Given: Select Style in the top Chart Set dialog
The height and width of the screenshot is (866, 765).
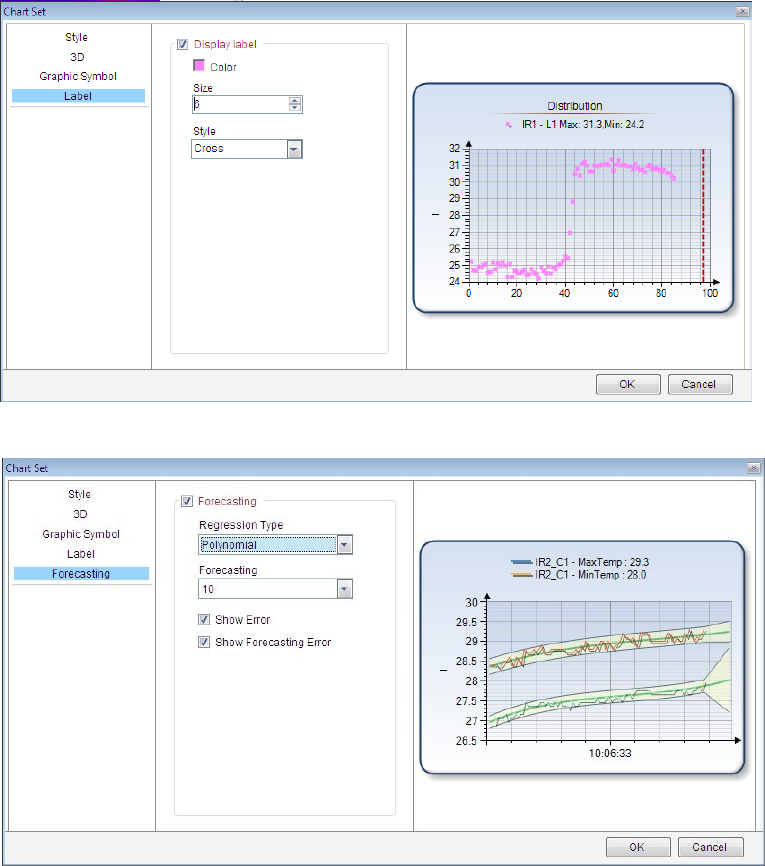Looking at the screenshot, I should tap(76, 38).
